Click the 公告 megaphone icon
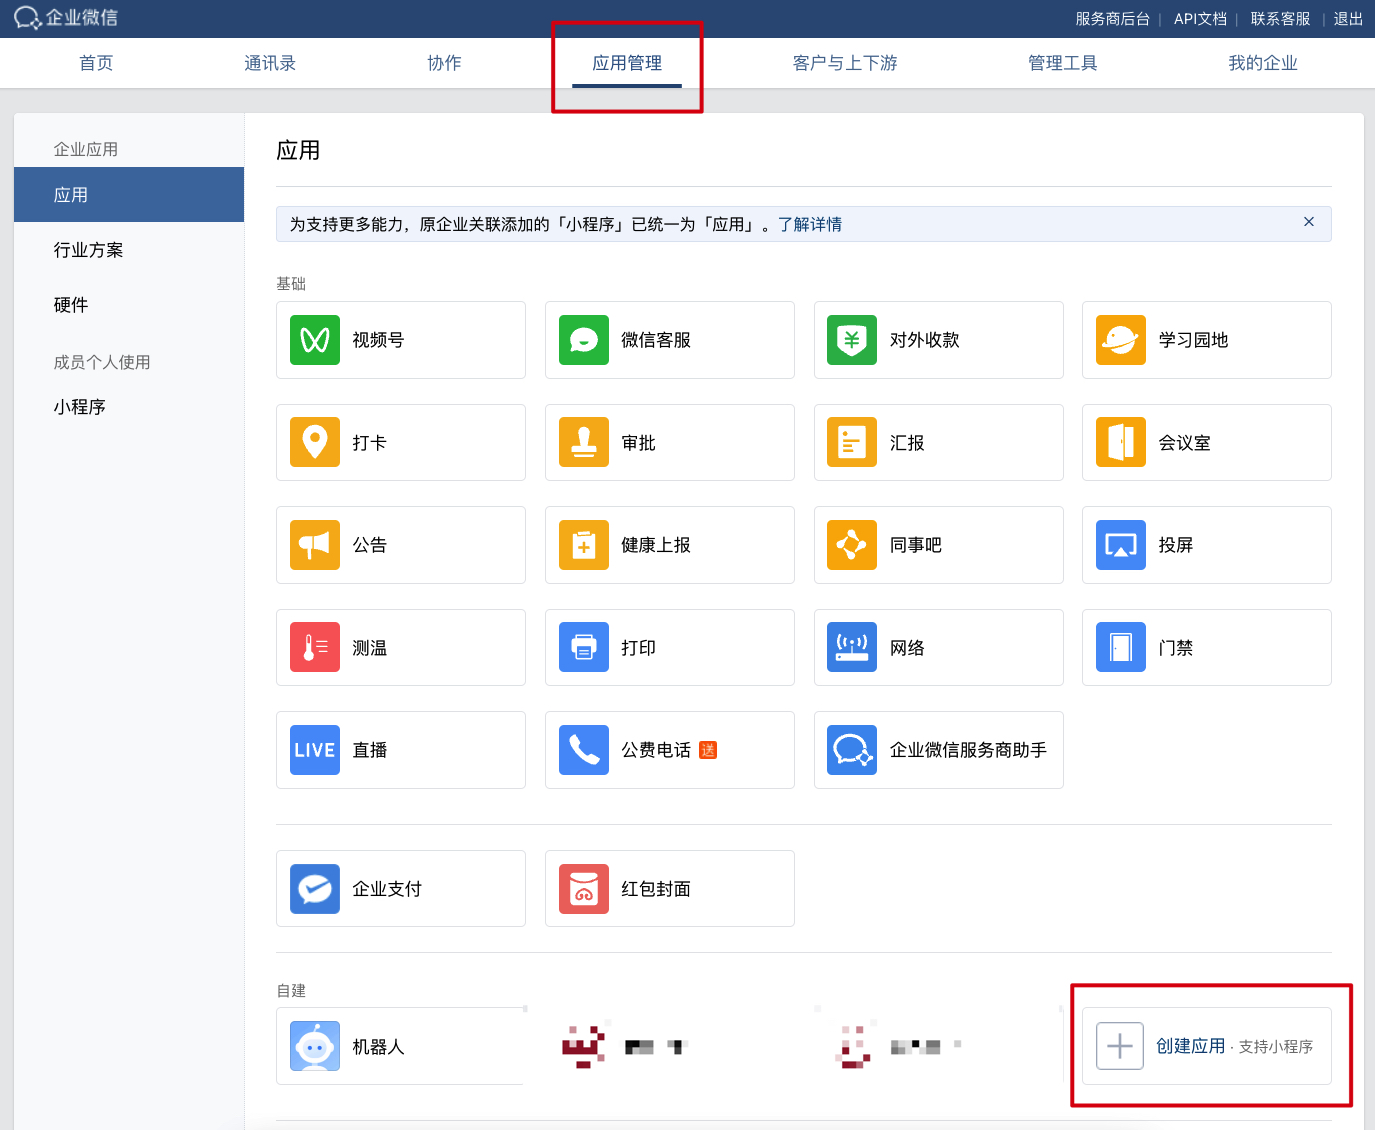The height and width of the screenshot is (1130, 1375). pyautogui.click(x=315, y=545)
